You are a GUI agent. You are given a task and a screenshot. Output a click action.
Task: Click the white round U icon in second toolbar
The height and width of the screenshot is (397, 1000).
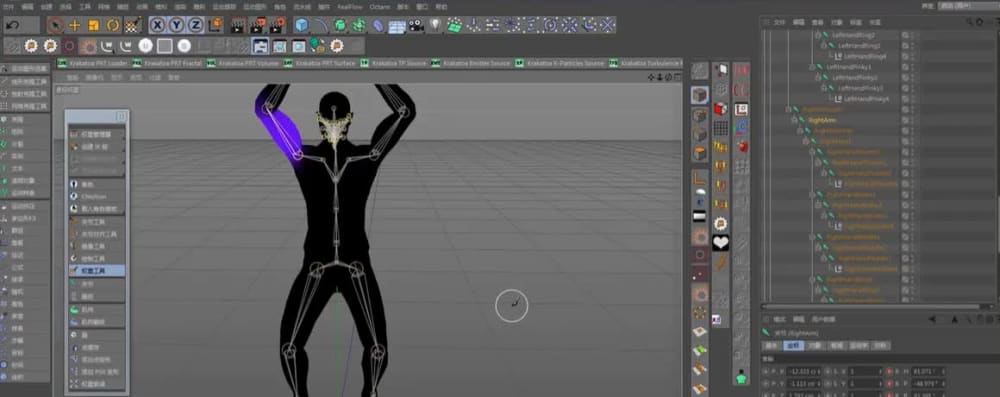point(145,46)
